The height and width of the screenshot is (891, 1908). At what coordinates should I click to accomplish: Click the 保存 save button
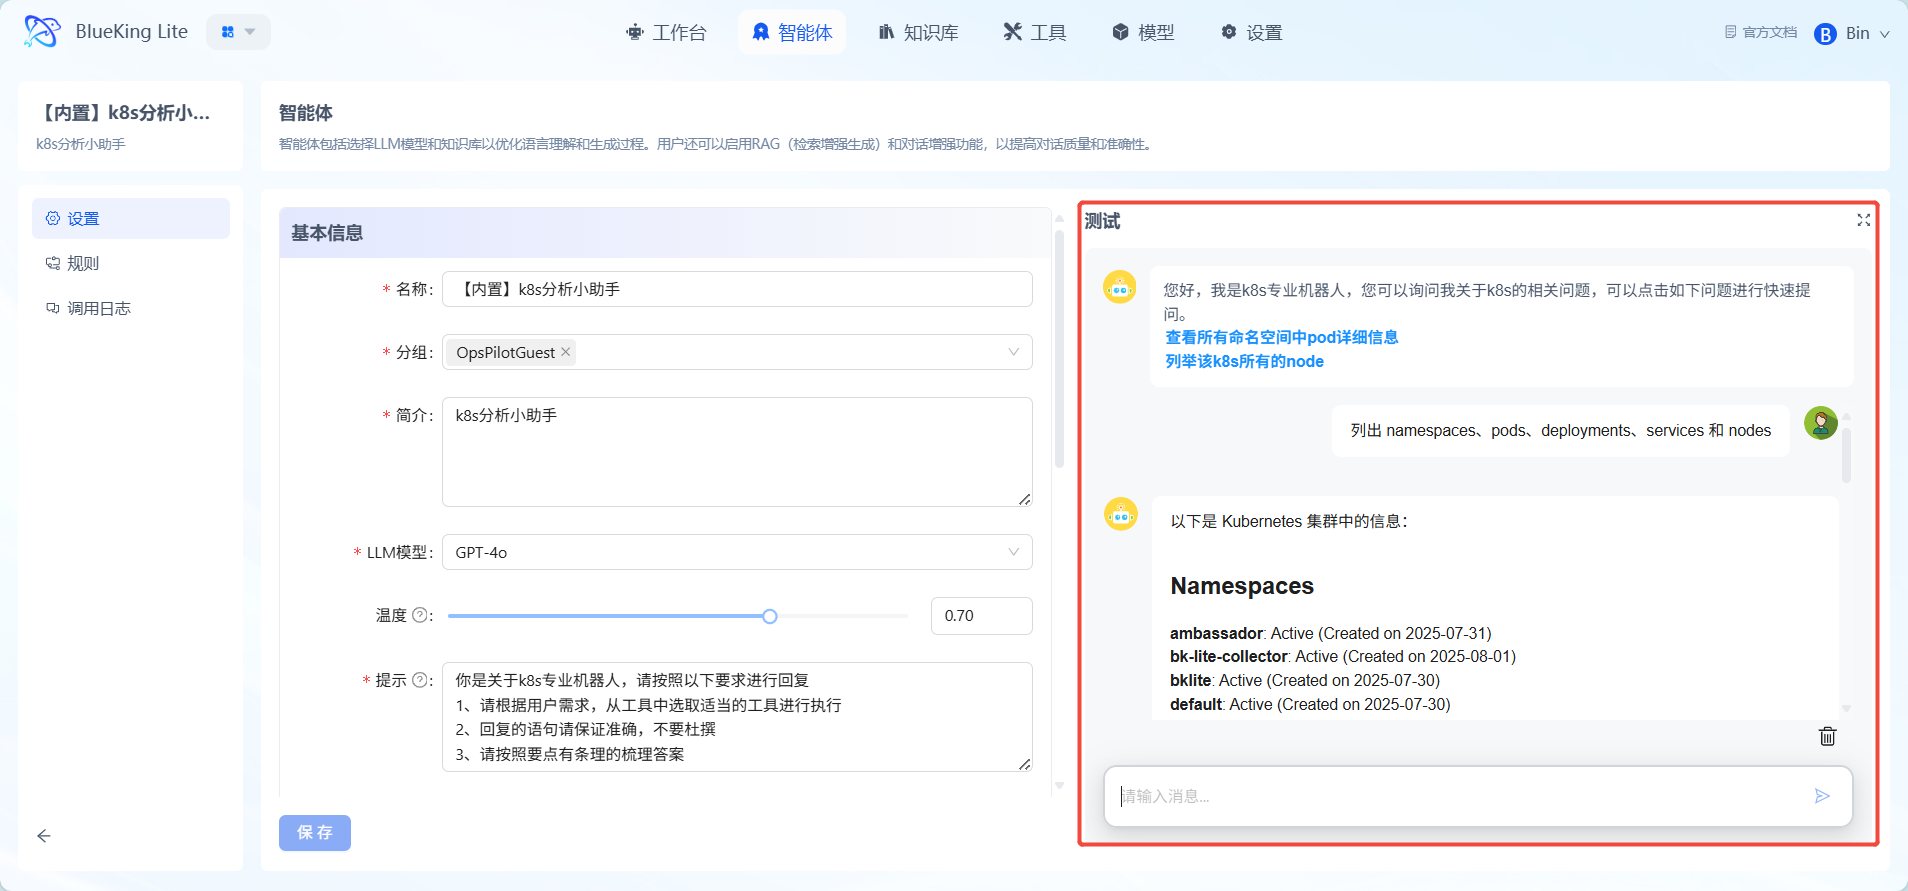(x=315, y=833)
